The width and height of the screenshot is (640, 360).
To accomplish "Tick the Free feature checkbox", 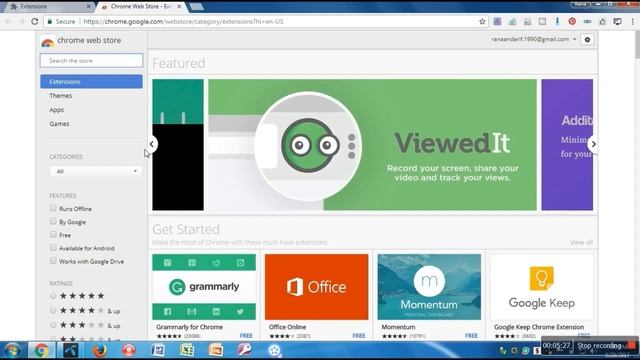I will [x=53, y=234].
